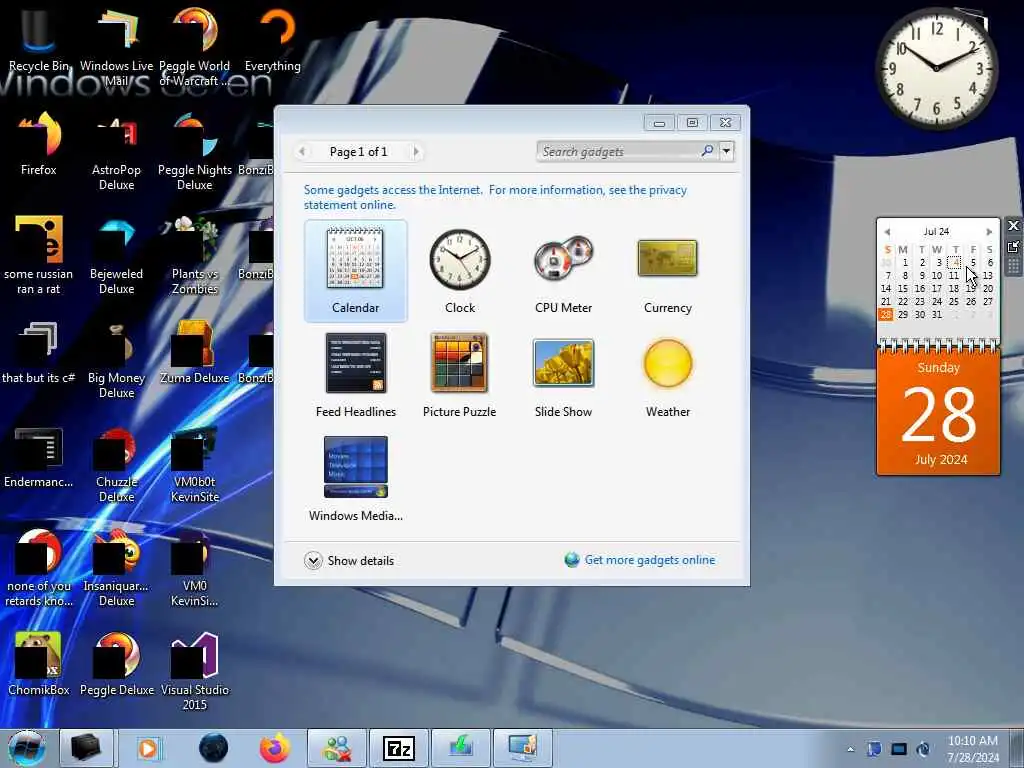Select Big Money Deluxe desktop icon

(x=116, y=359)
